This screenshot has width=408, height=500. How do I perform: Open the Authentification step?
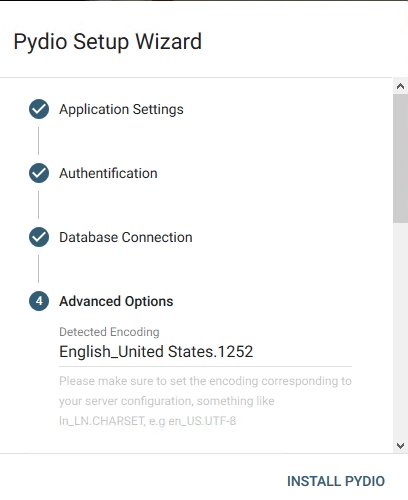[x=108, y=173]
